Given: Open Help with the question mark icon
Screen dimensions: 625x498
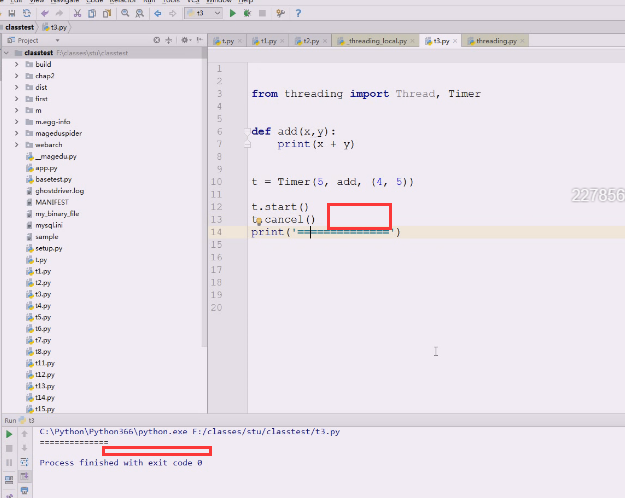Looking at the screenshot, I should pos(298,14).
